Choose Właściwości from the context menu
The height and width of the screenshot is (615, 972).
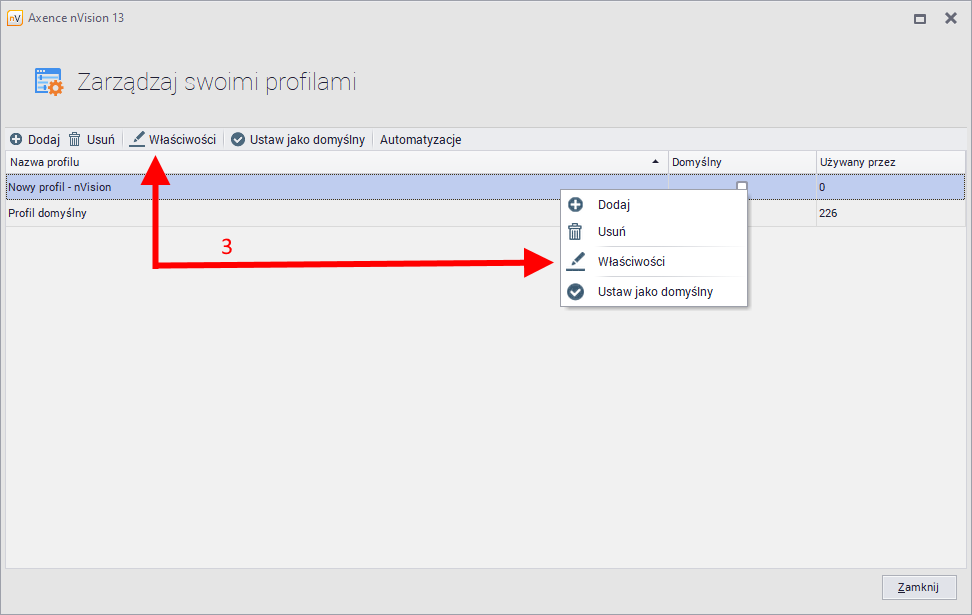[631, 262]
